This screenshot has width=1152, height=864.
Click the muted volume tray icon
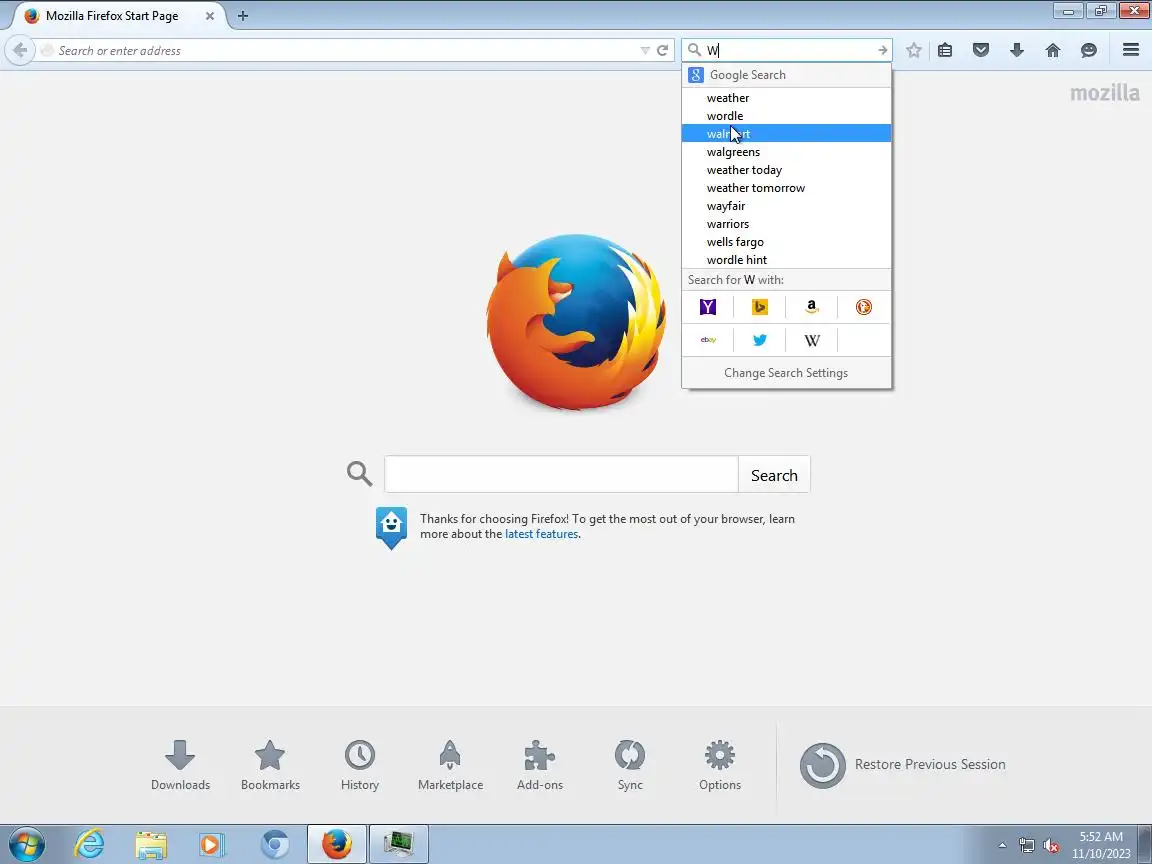1051,846
